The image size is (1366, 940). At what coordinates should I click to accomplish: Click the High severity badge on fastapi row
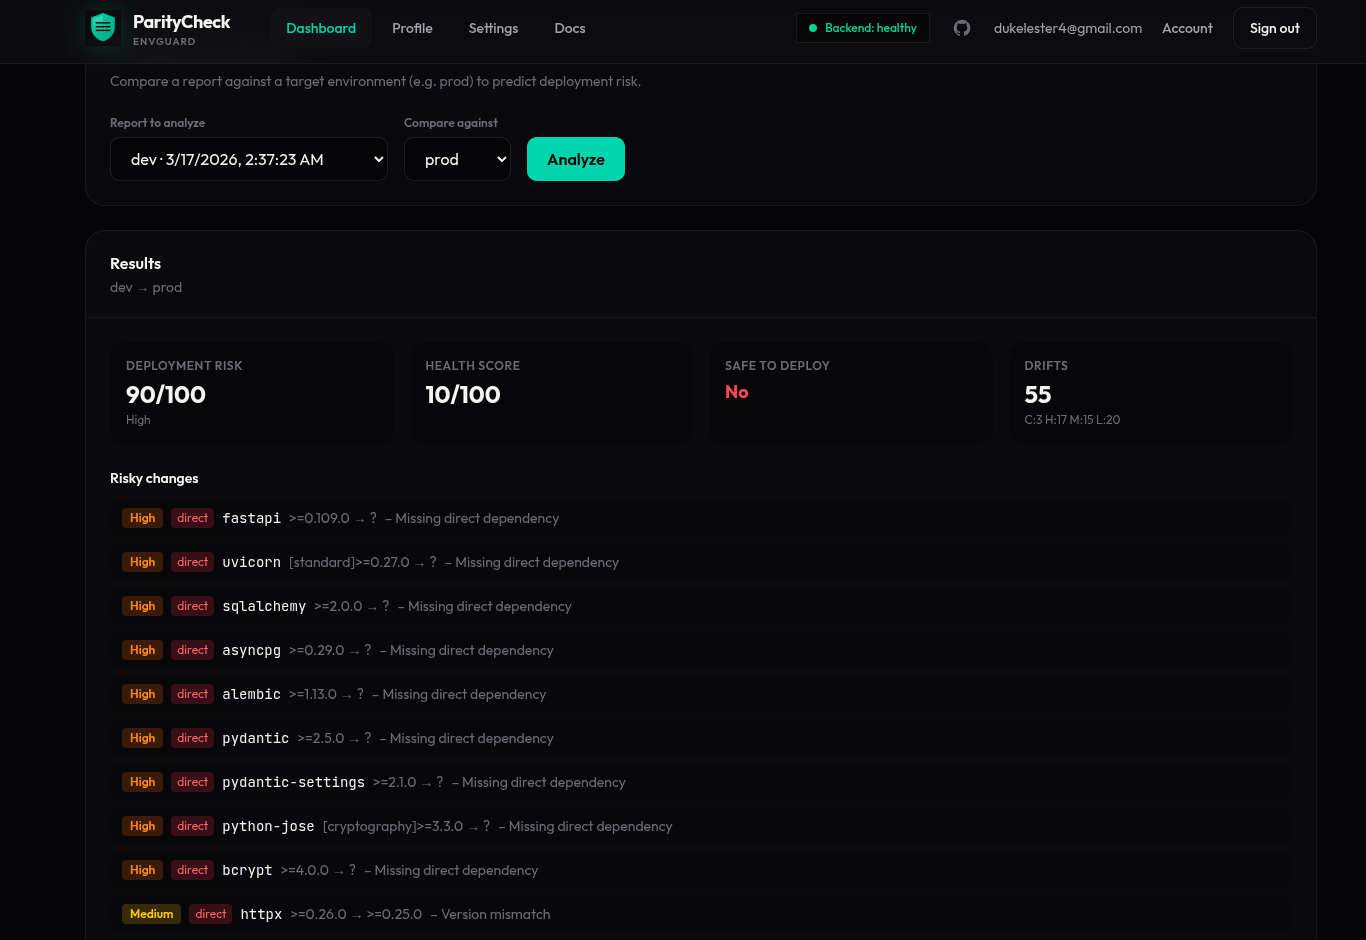(x=142, y=518)
